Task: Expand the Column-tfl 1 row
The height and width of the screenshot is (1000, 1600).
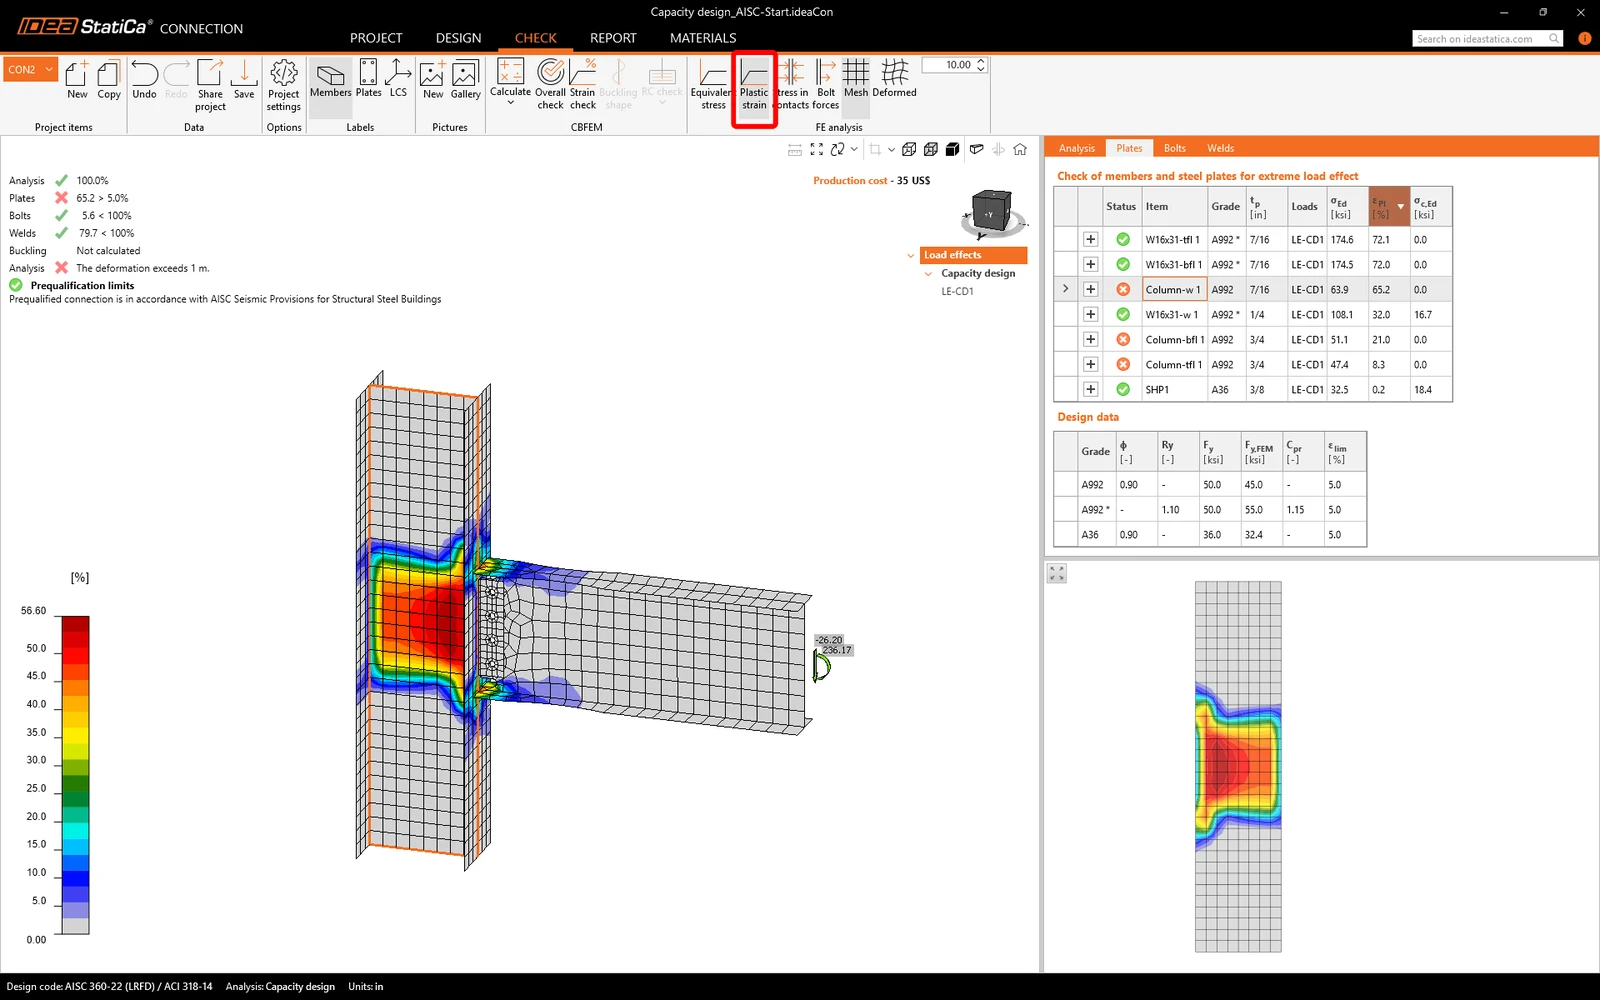Action: click(x=1090, y=364)
